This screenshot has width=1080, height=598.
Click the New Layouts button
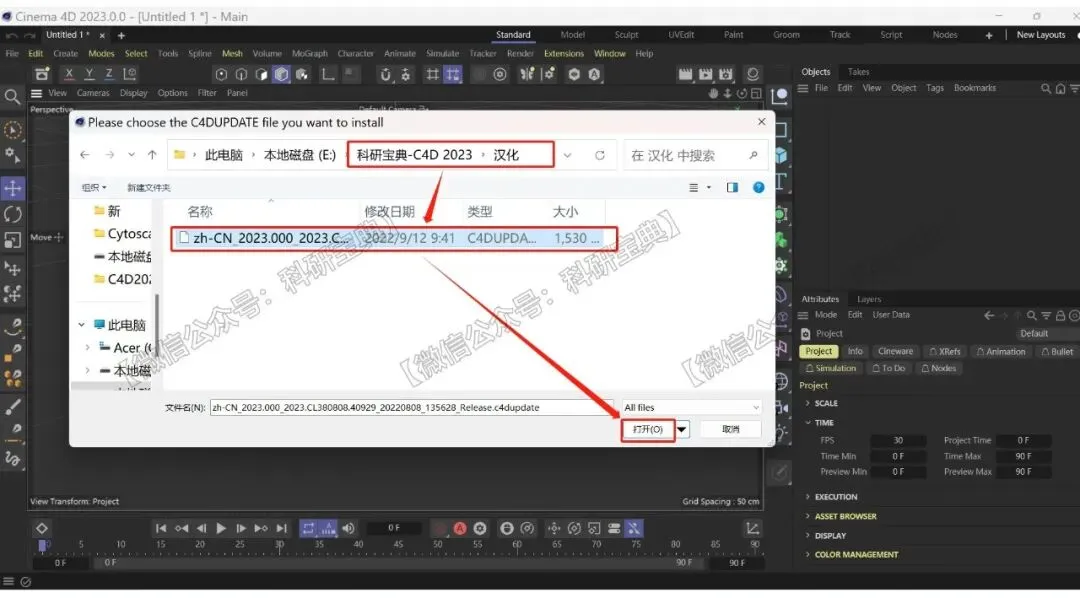click(1041, 35)
